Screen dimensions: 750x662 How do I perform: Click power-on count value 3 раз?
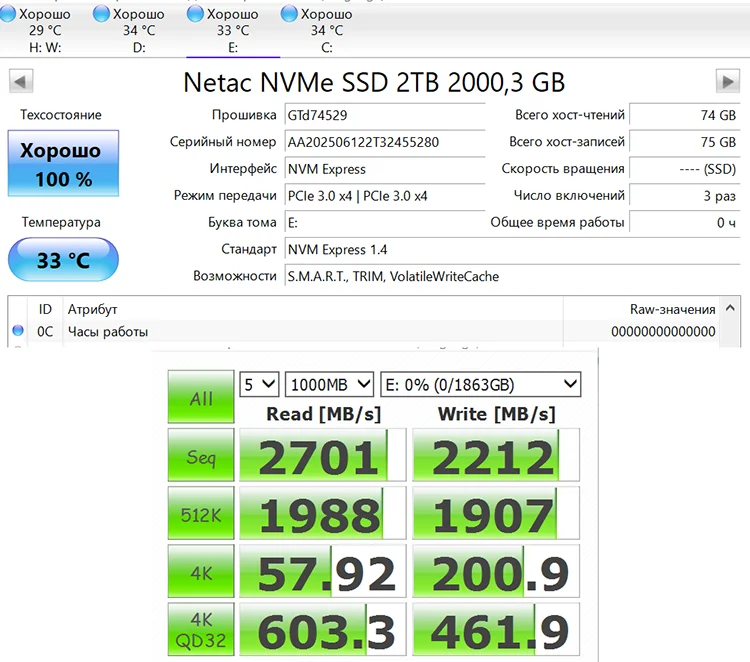point(684,196)
